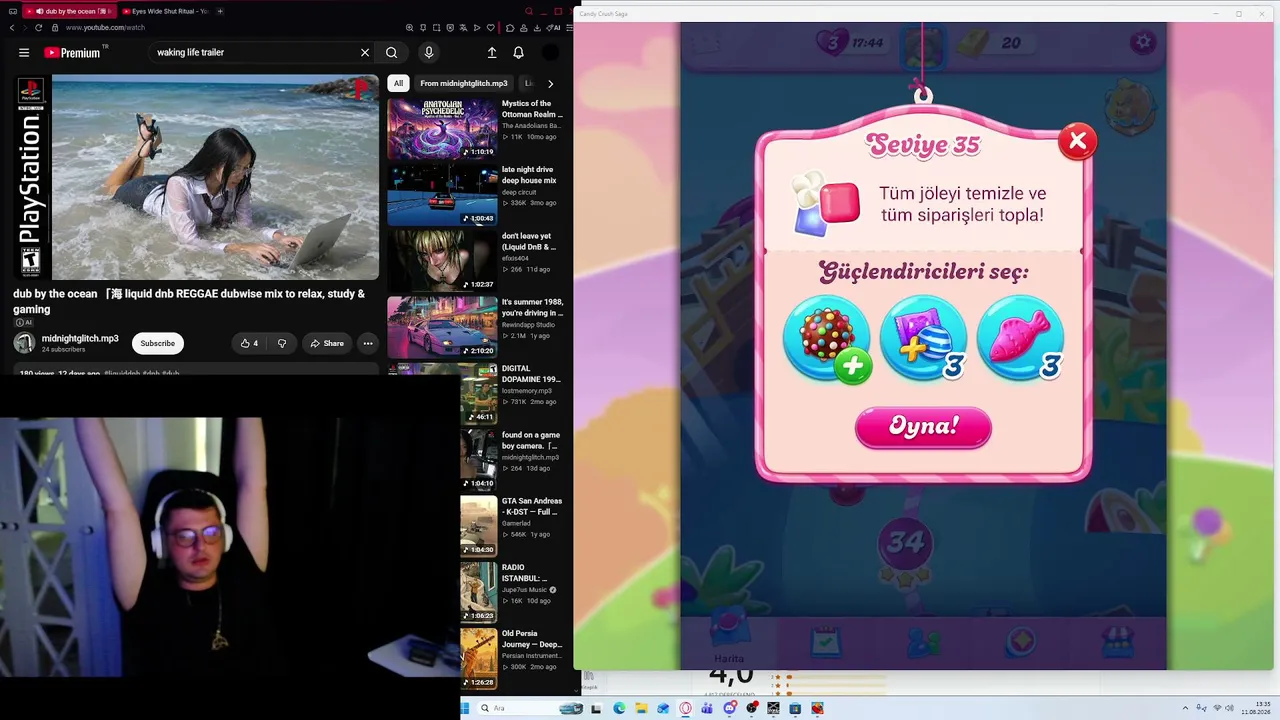The height and width of the screenshot is (720, 1280).
Task: Dislike the video
Action: tap(282, 343)
